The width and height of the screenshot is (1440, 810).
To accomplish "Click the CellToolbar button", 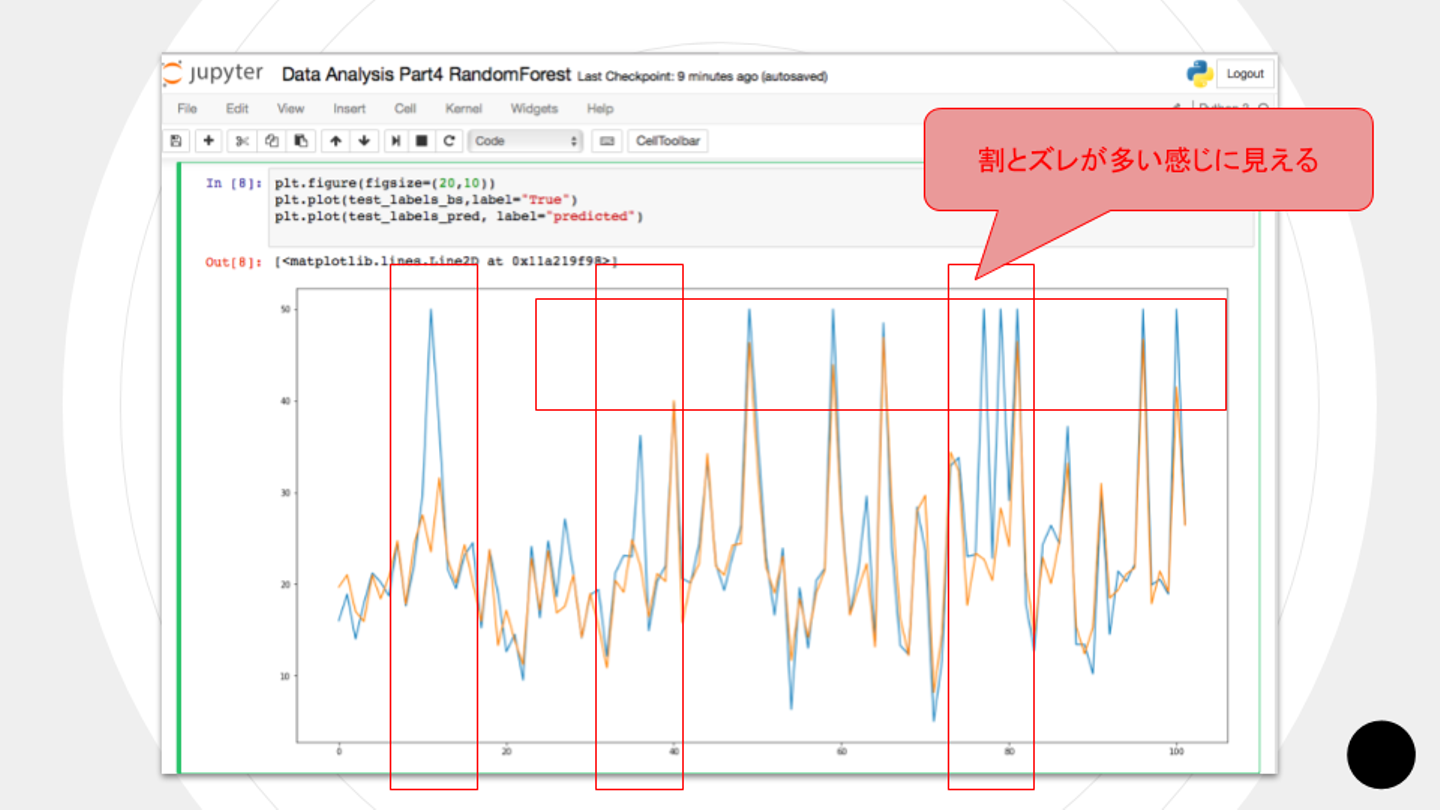I will (668, 141).
